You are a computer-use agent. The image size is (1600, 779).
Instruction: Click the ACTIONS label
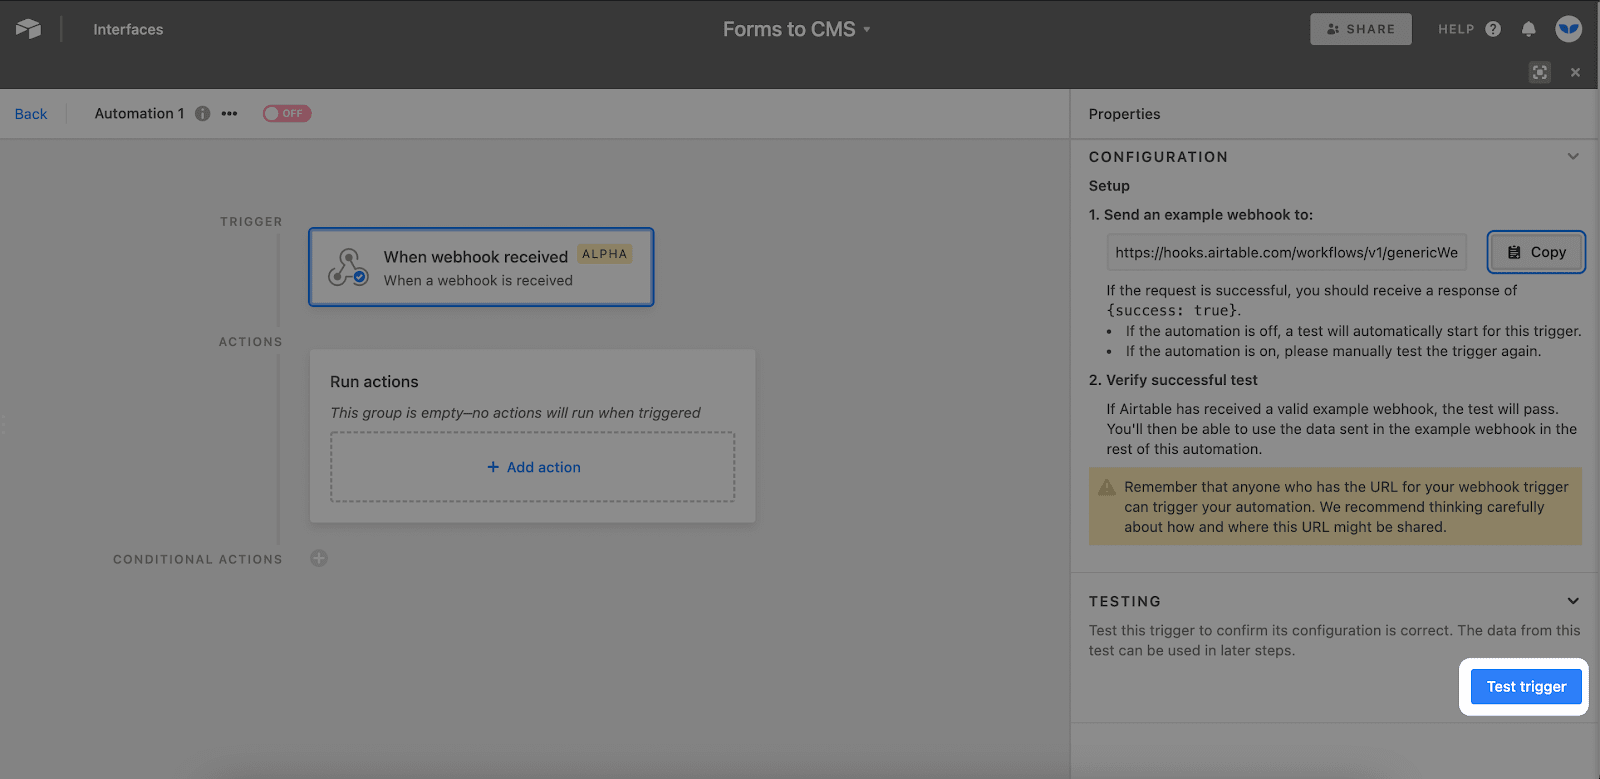[x=251, y=342]
